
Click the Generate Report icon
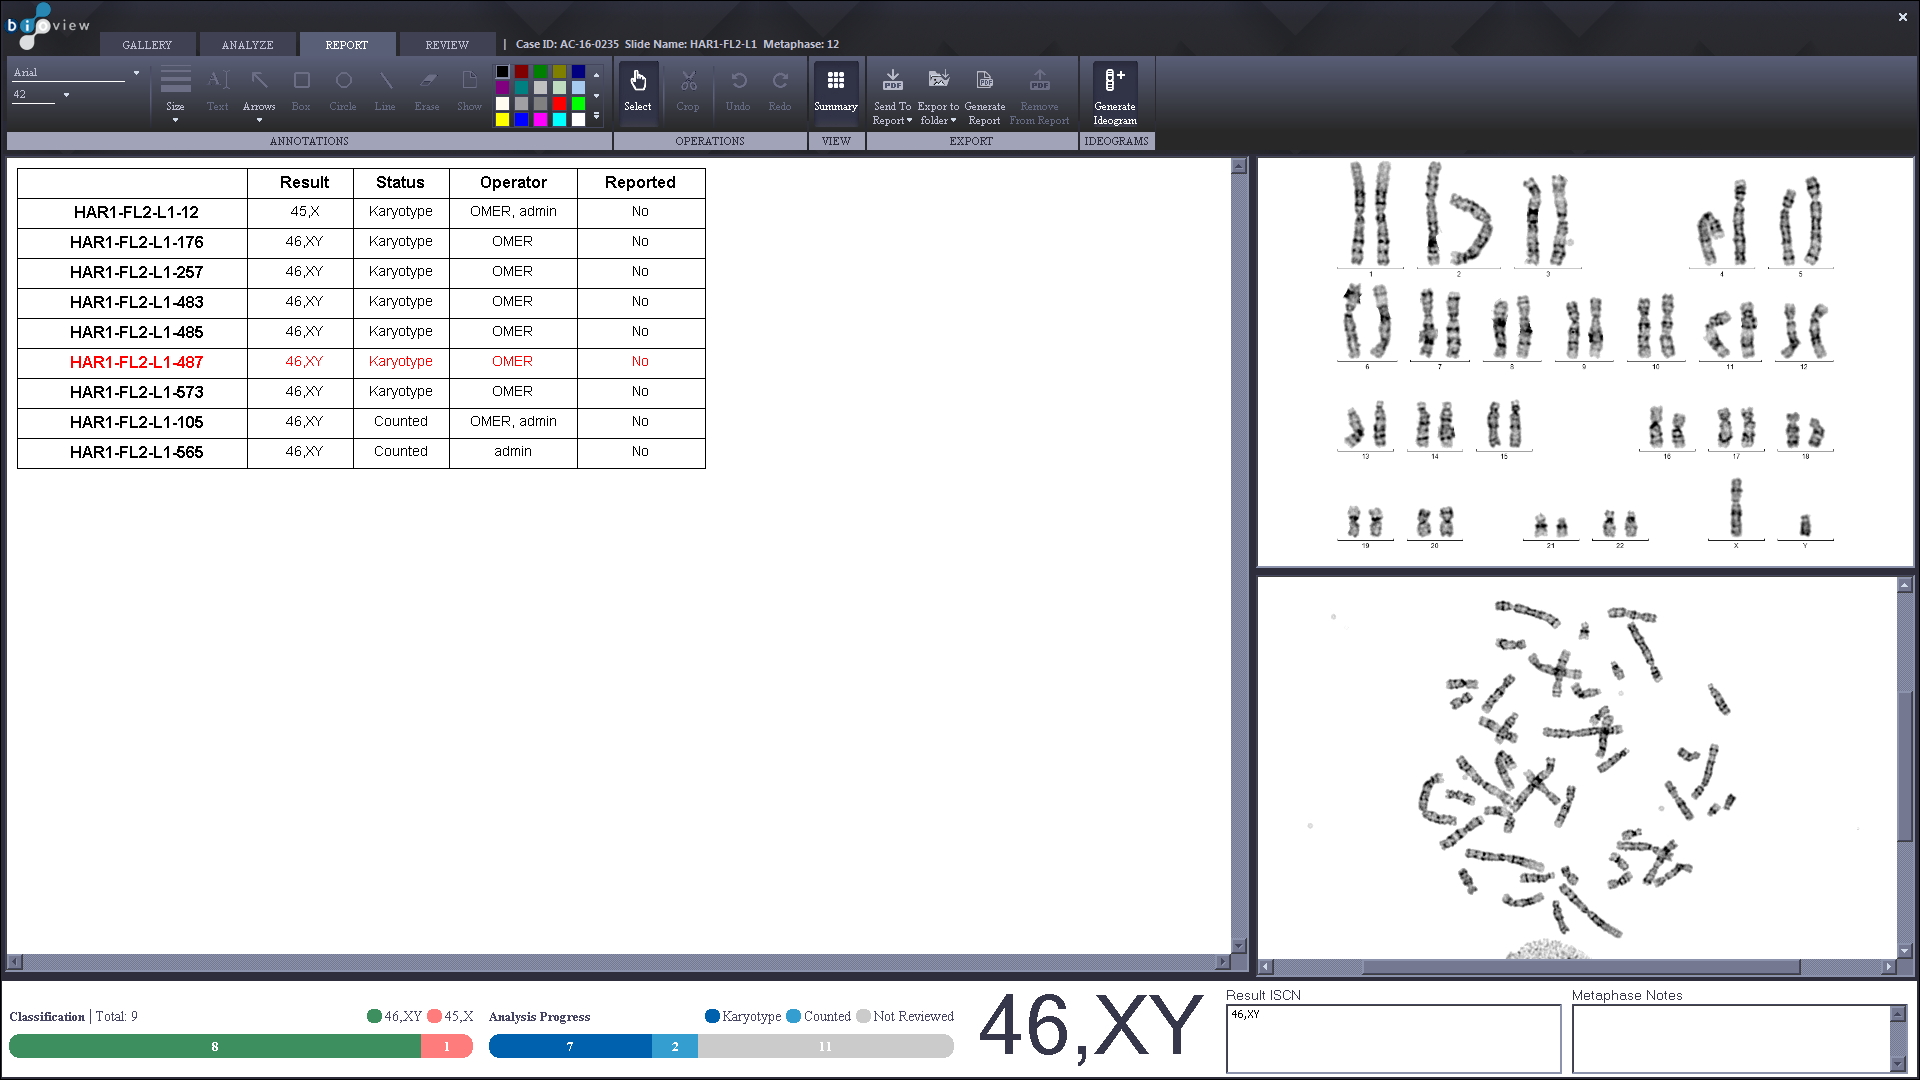985,81
